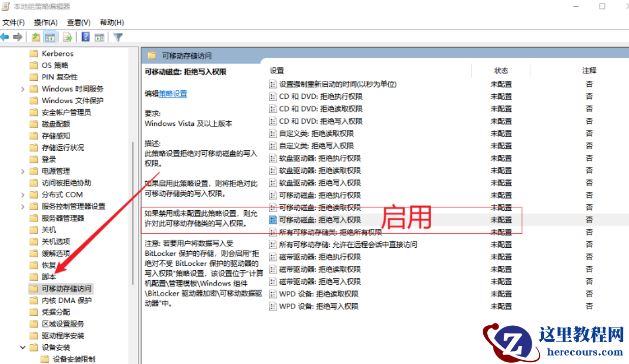Toggle the show/hide console tree toolbar icon

50,37
